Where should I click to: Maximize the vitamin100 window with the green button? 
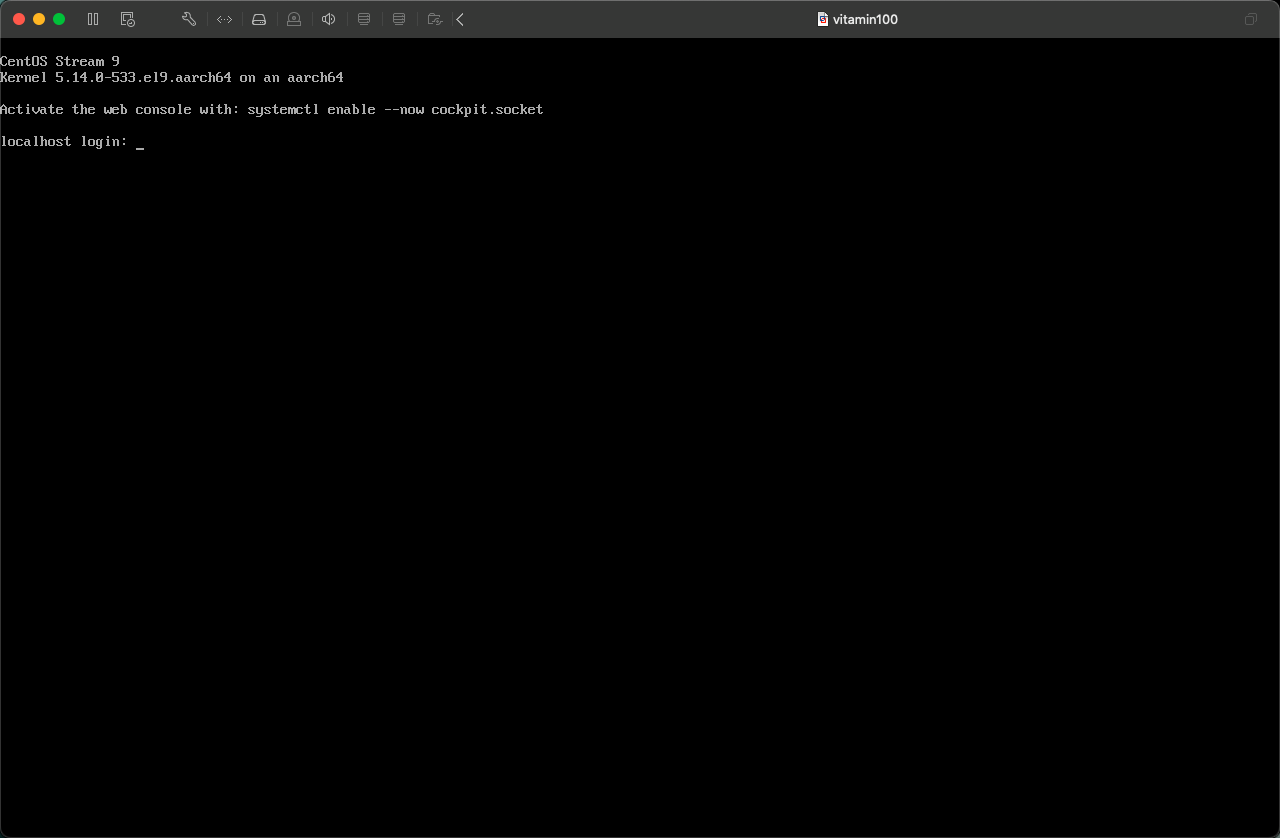click(59, 19)
